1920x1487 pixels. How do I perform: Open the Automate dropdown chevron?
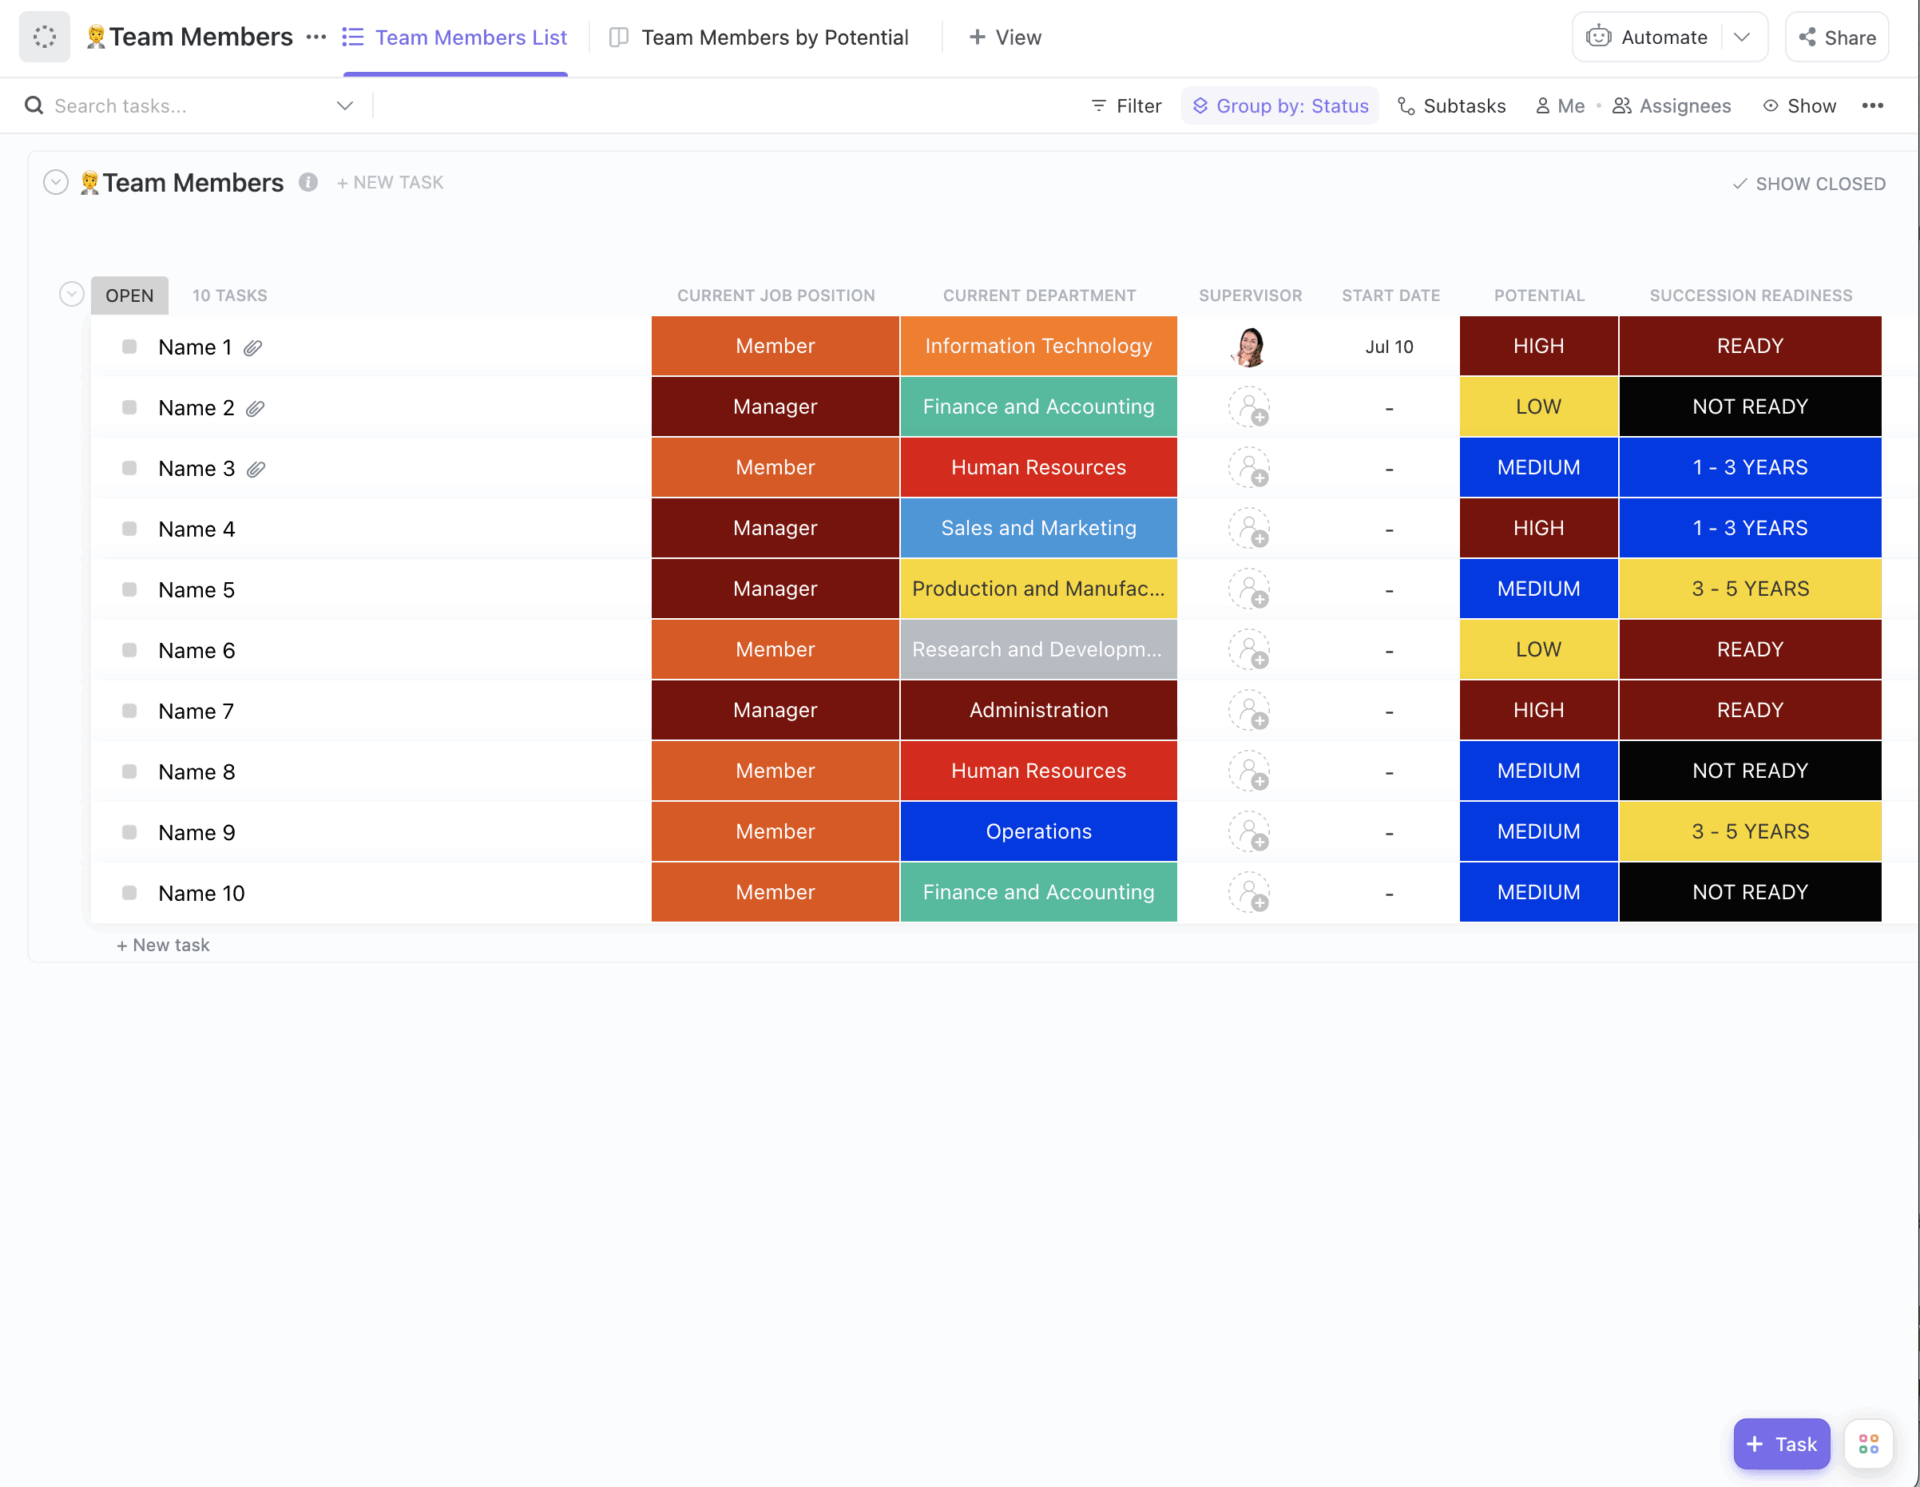click(1743, 36)
